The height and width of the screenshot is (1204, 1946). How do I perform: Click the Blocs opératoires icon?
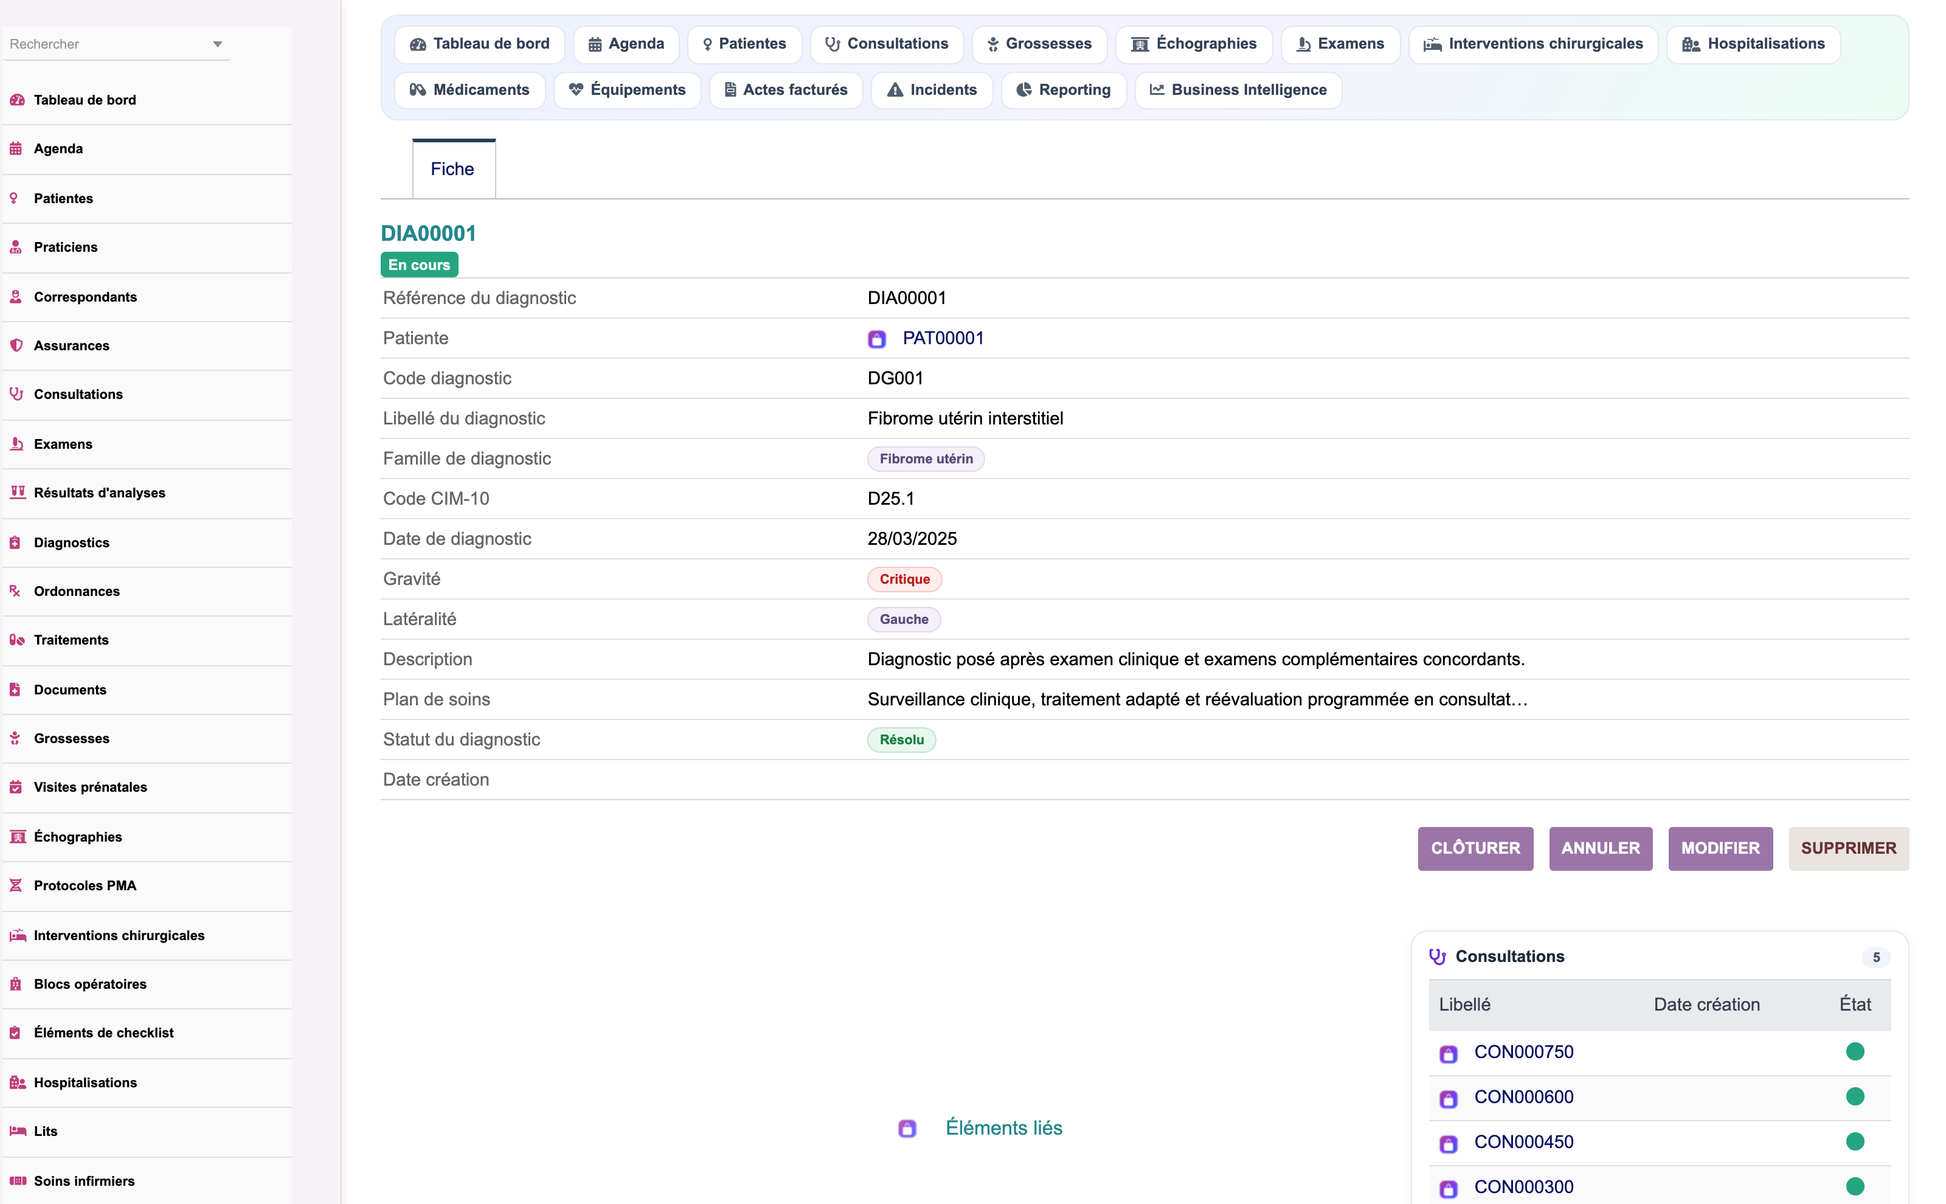coord(15,984)
